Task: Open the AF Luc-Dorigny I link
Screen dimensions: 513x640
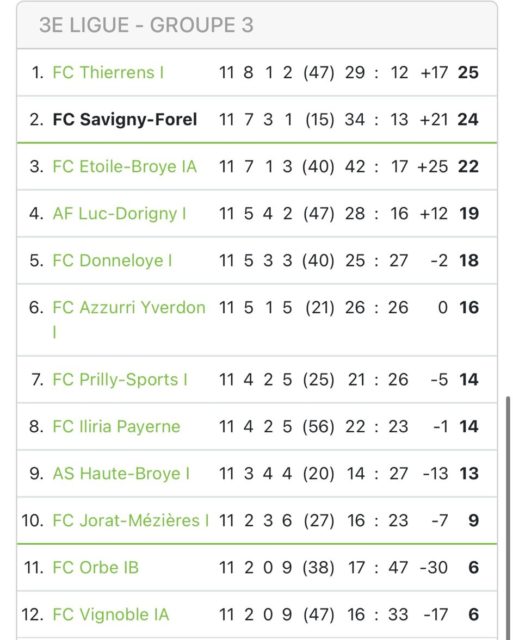Action: tap(119, 213)
